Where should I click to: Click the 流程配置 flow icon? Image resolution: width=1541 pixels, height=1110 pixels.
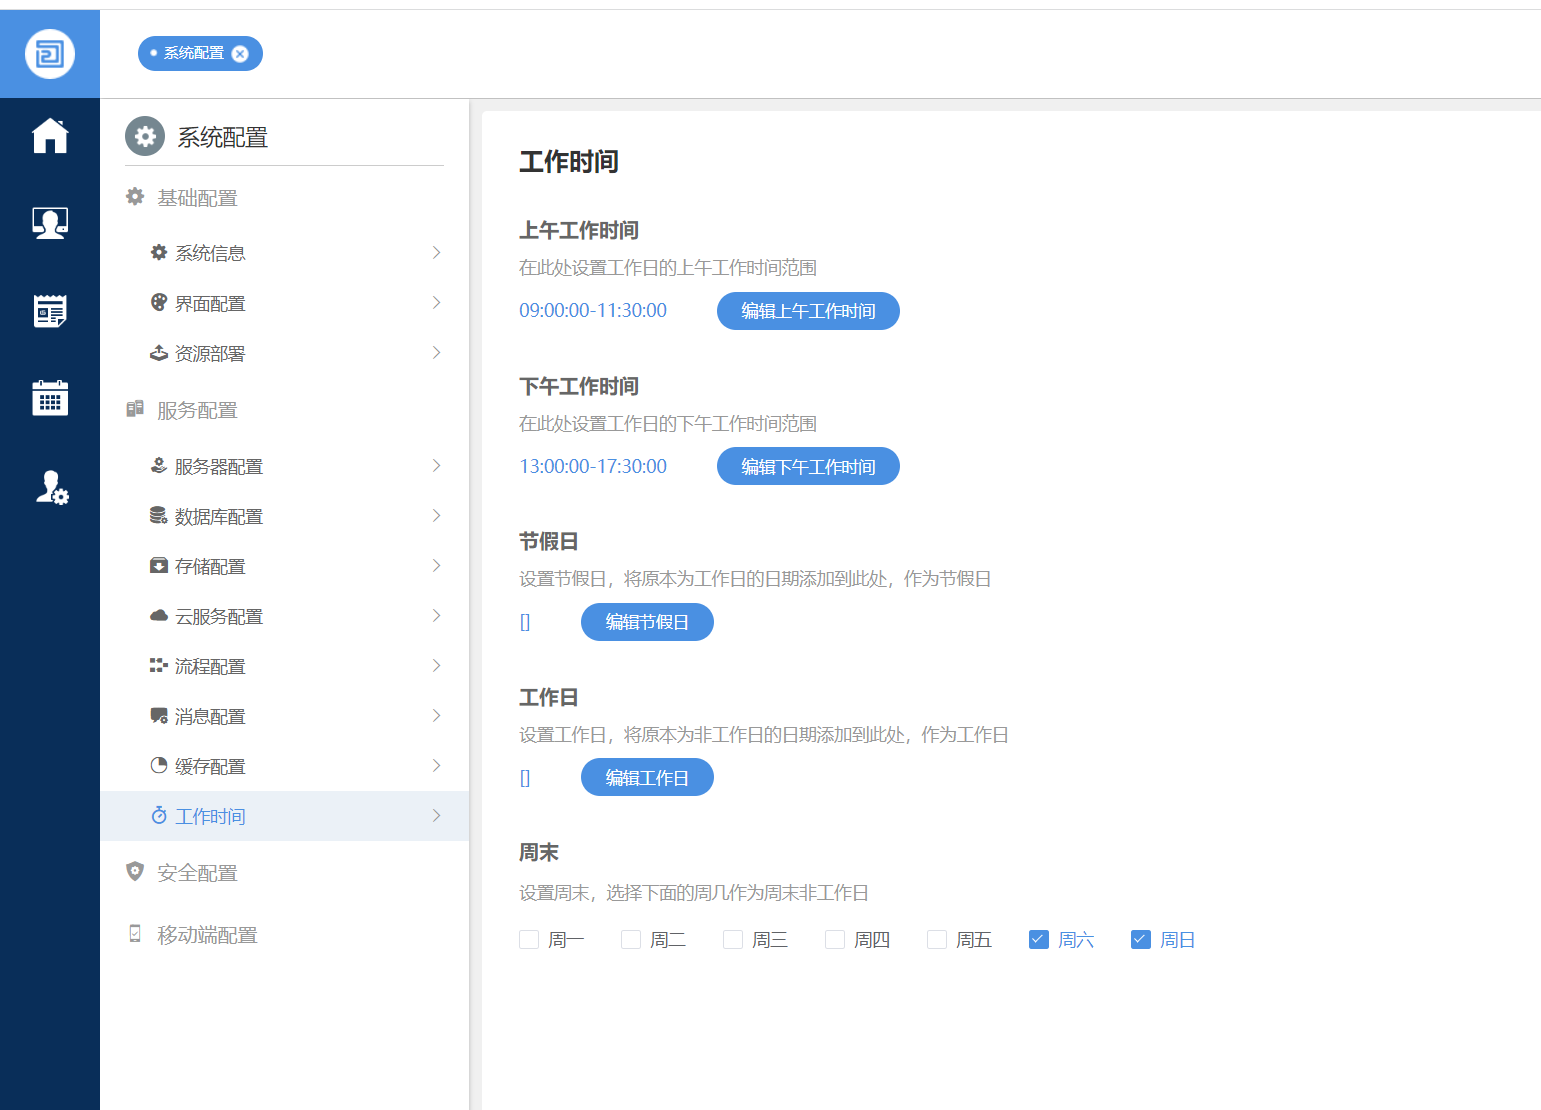(159, 666)
